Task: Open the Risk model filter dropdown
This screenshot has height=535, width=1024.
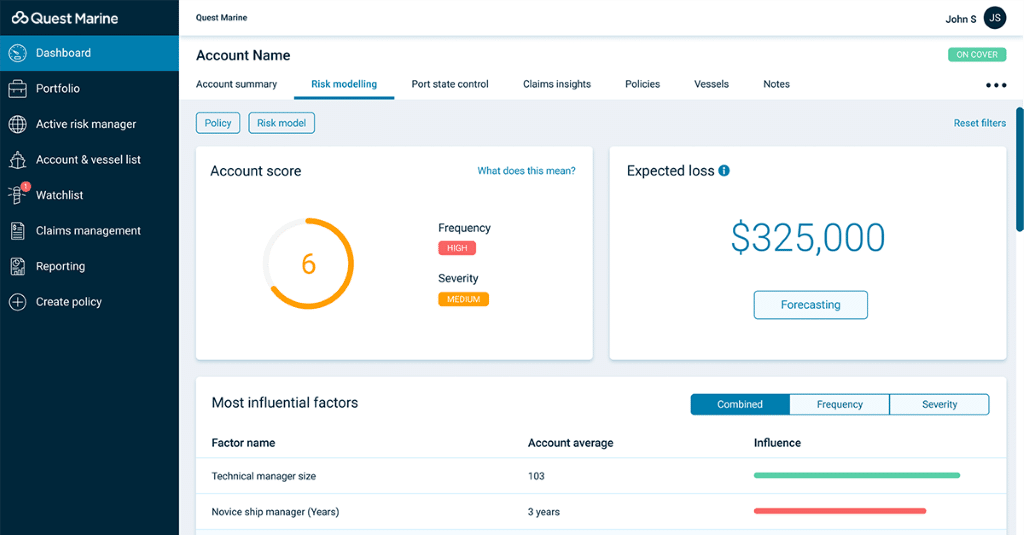Action: click(x=281, y=123)
